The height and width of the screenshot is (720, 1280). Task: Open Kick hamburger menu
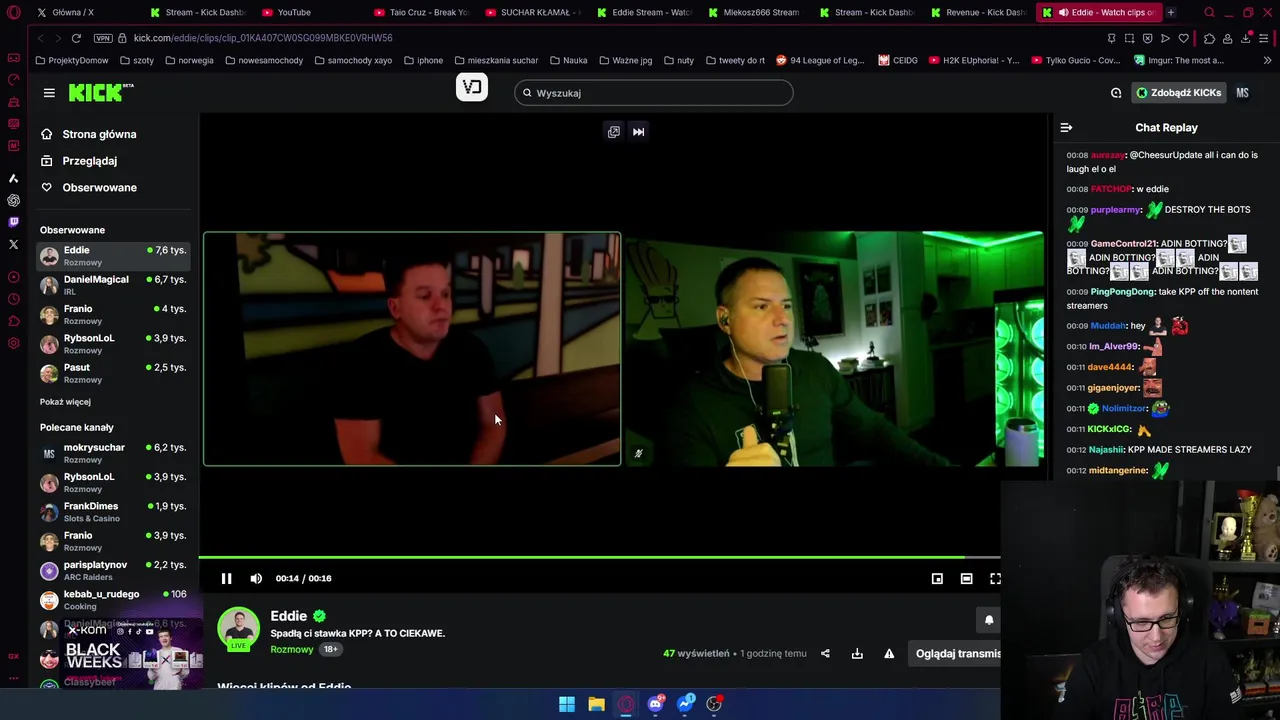click(x=49, y=93)
